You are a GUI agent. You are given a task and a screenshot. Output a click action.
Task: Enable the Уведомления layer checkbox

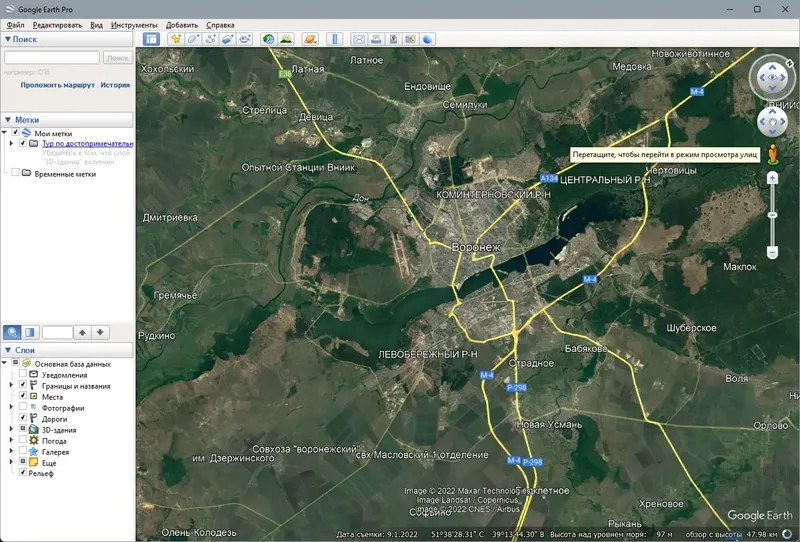23,374
